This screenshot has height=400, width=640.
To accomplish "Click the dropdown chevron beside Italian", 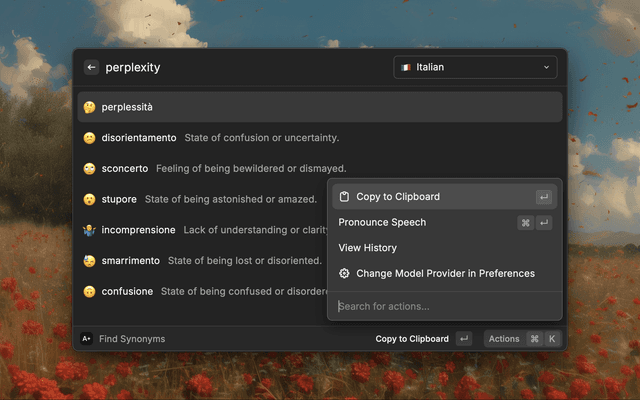I will (x=546, y=67).
